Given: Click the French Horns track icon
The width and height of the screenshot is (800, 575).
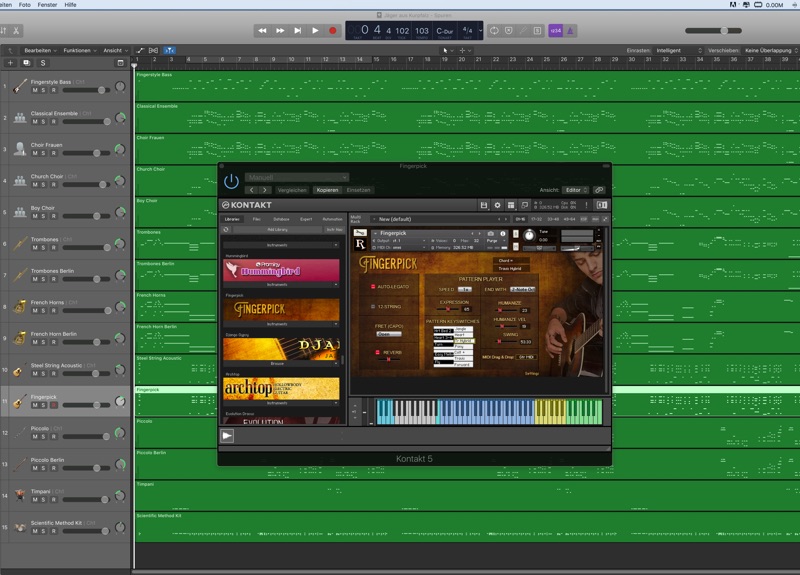Looking at the screenshot, I should click(20, 307).
